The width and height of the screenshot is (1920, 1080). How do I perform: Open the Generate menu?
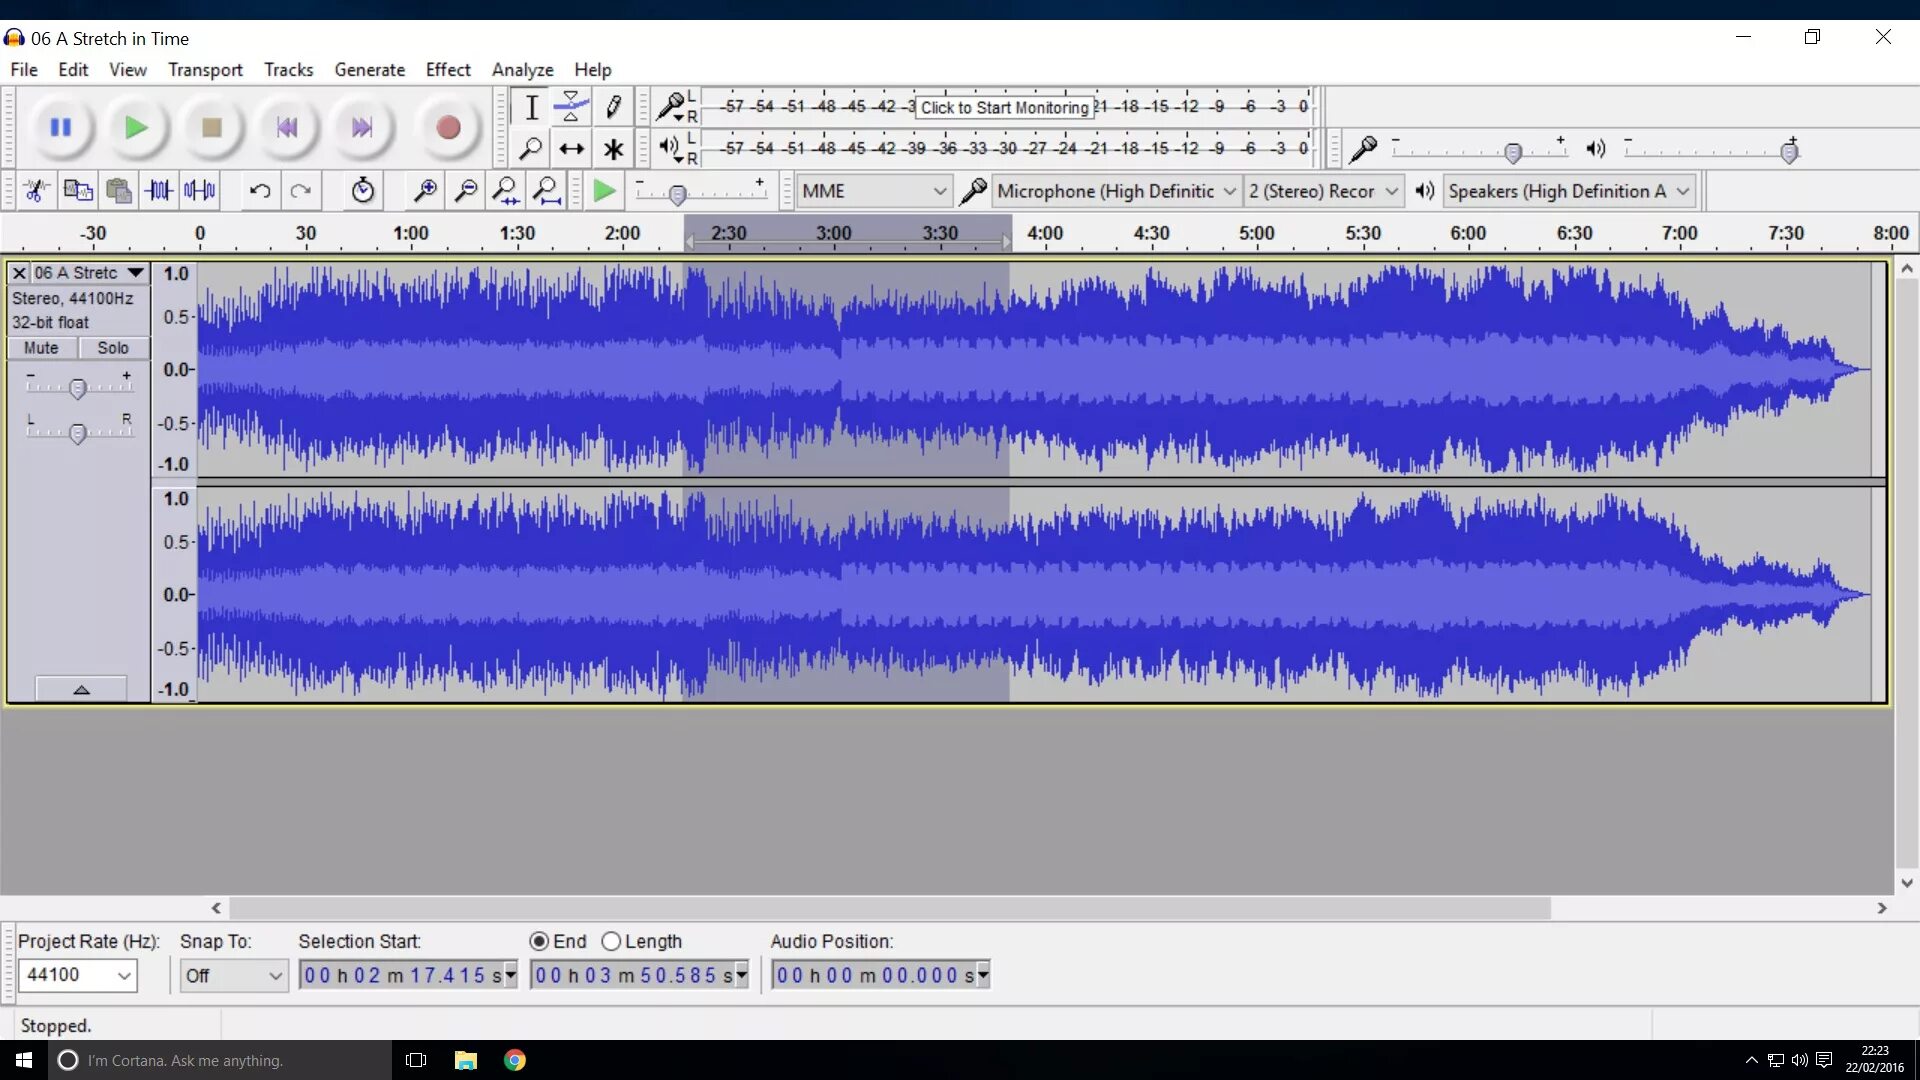(369, 70)
